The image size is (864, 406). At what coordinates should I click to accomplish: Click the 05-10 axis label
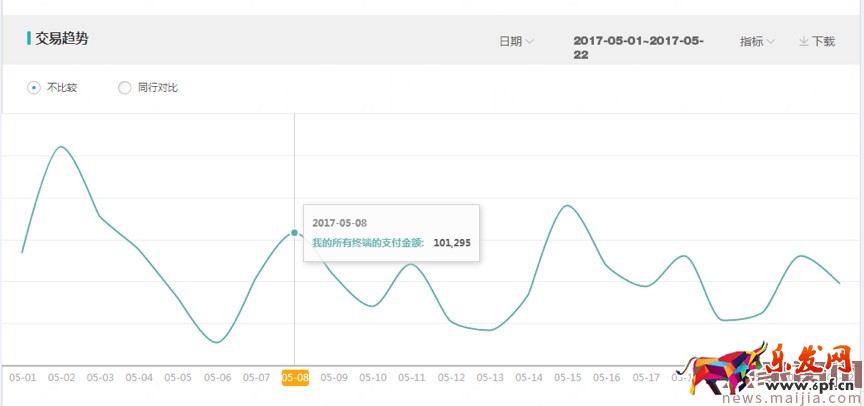click(373, 377)
